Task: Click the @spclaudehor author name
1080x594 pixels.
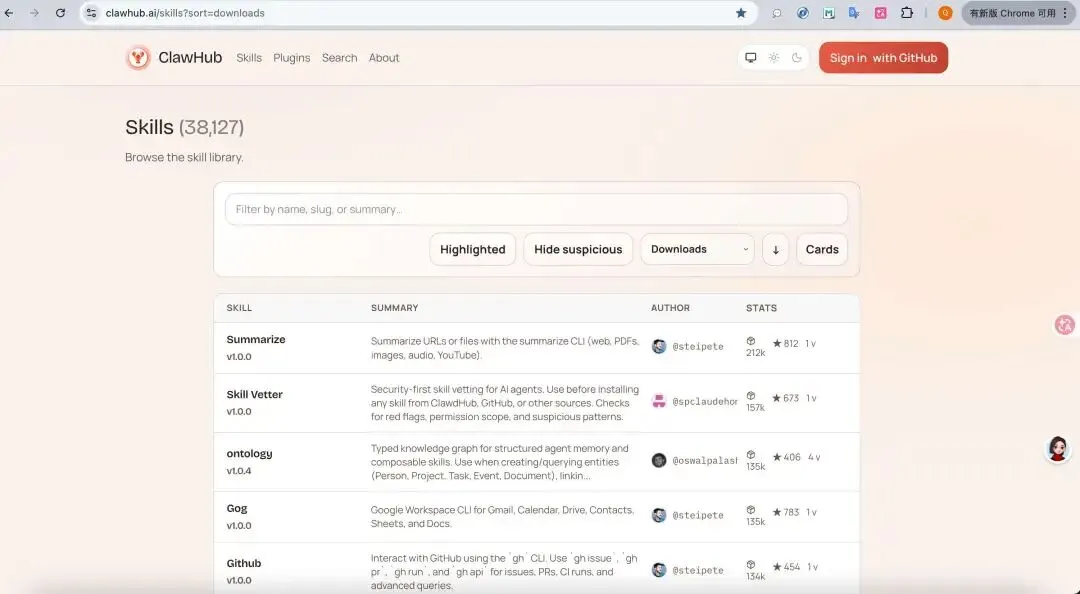Action: pos(705,401)
